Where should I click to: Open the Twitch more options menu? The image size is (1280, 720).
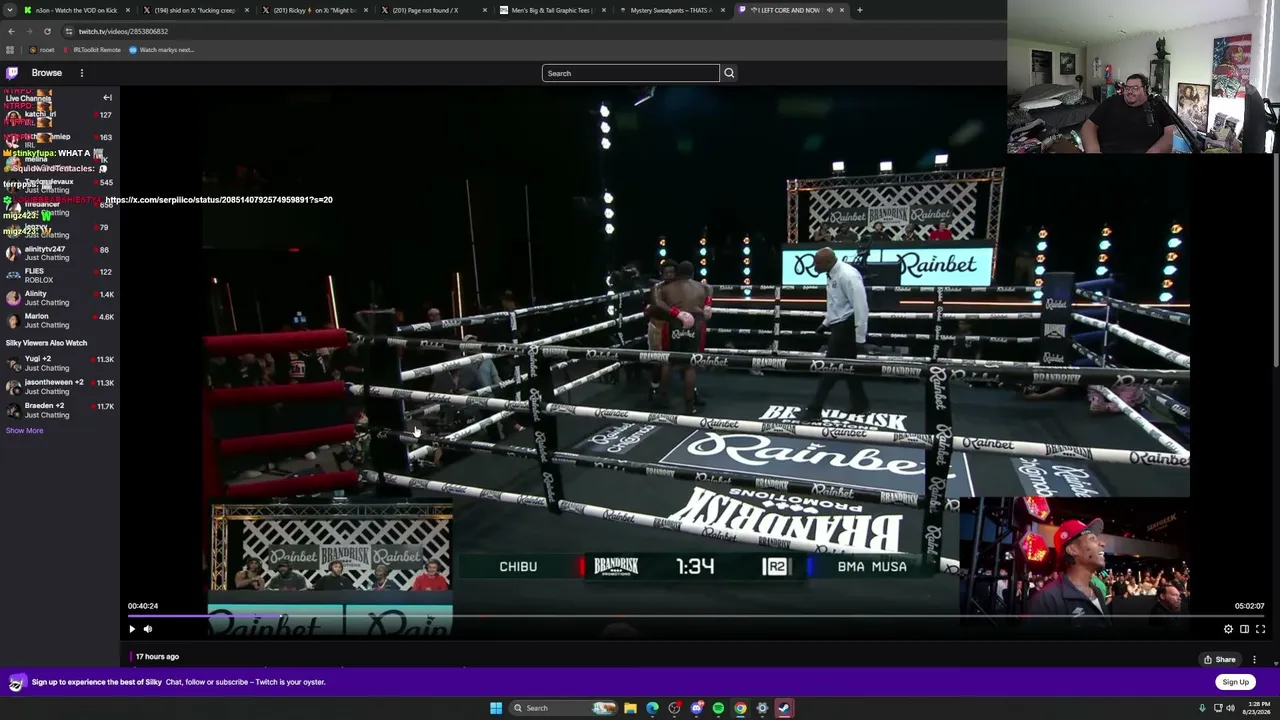click(82, 73)
